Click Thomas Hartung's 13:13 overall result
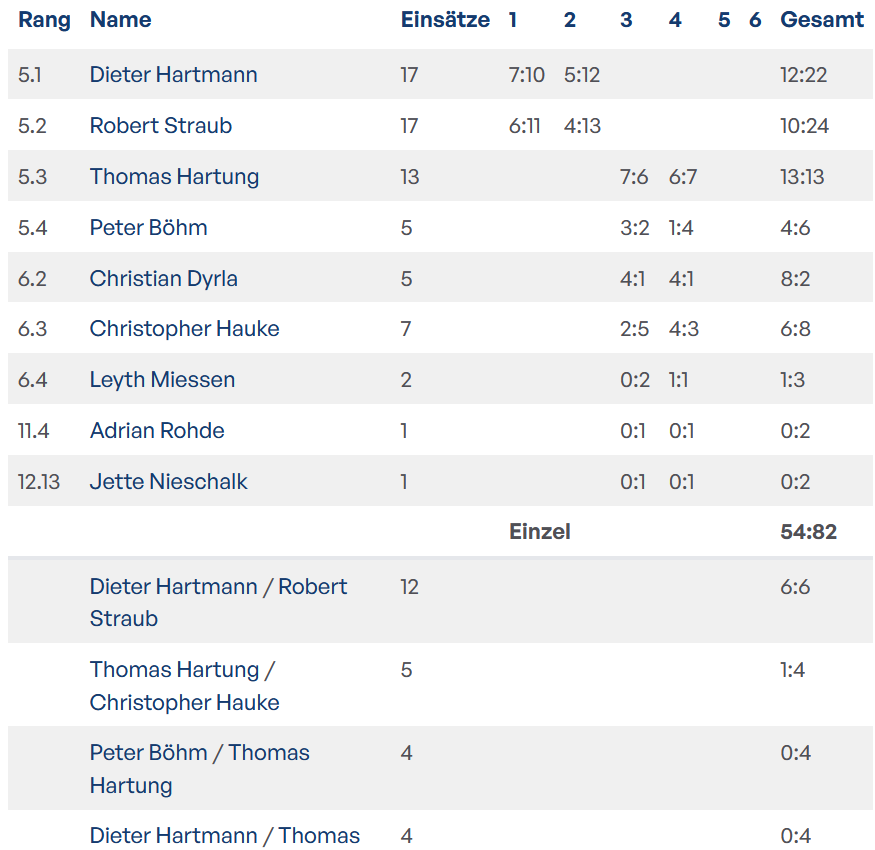Image resolution: width=875 pixels, height=850 pixels. coord(802,177)
